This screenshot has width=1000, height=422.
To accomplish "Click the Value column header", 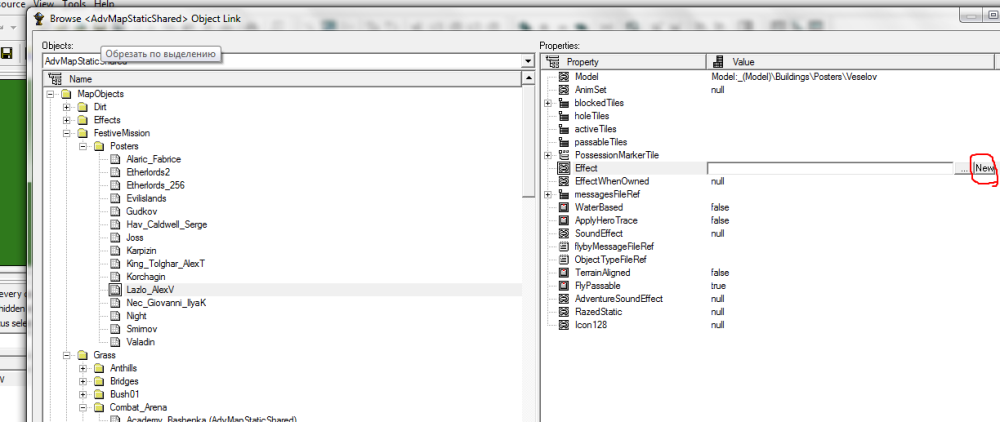I will (x=850, y=62).
